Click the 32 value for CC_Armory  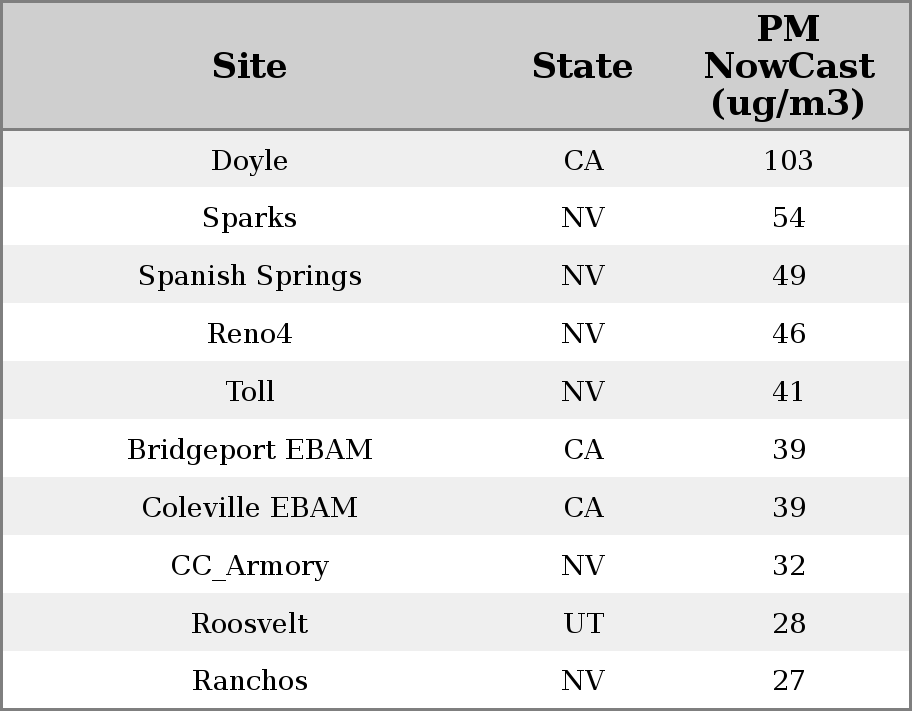point(788,566)
